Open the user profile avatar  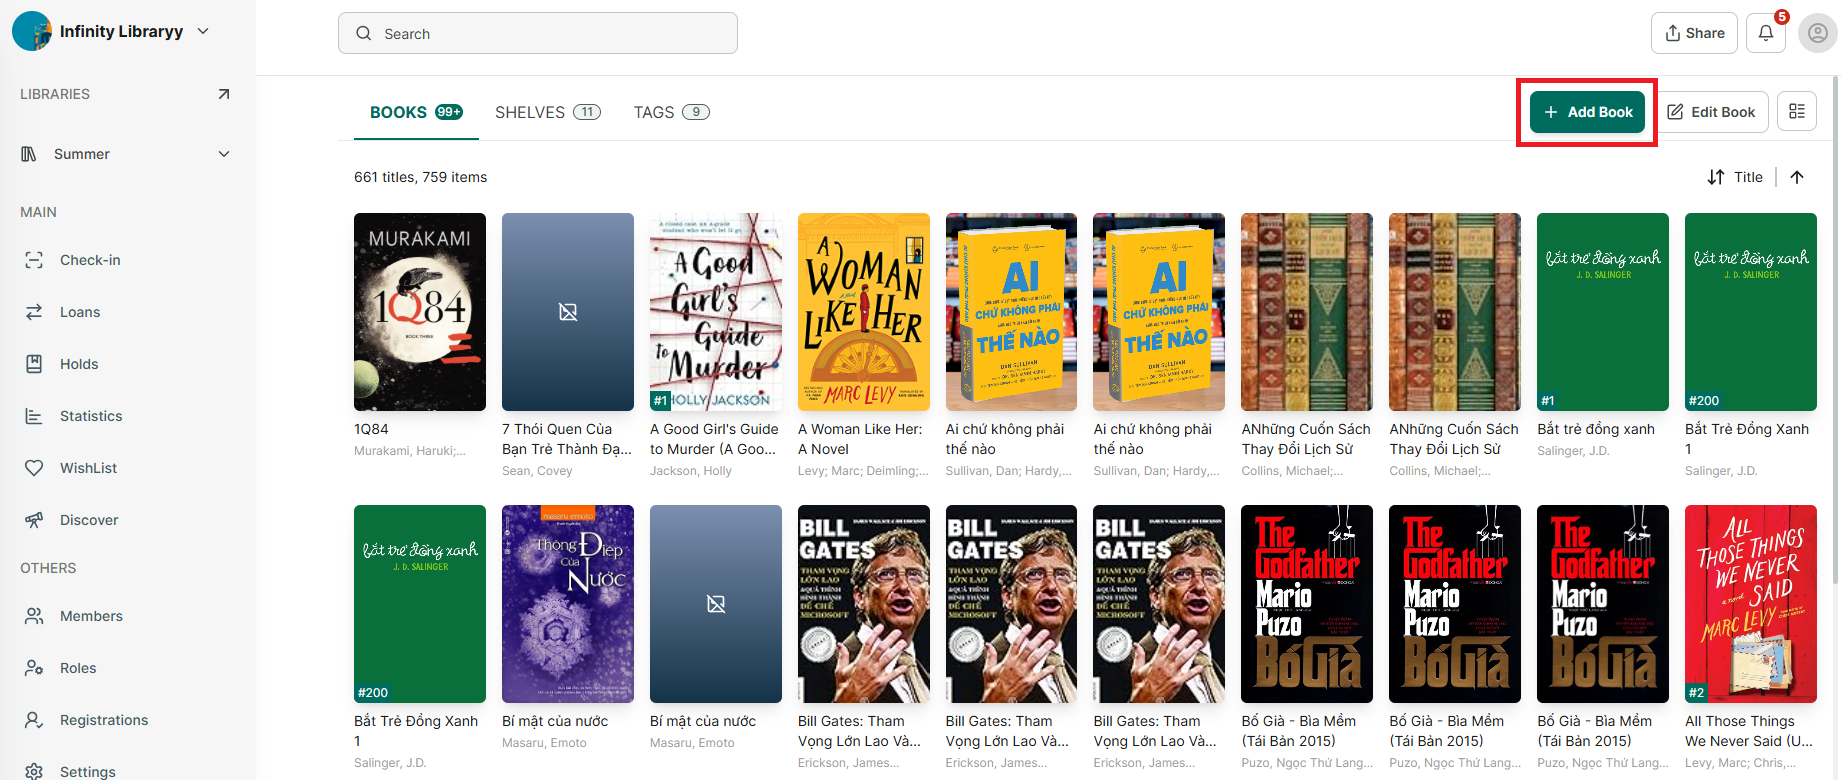1818,33
